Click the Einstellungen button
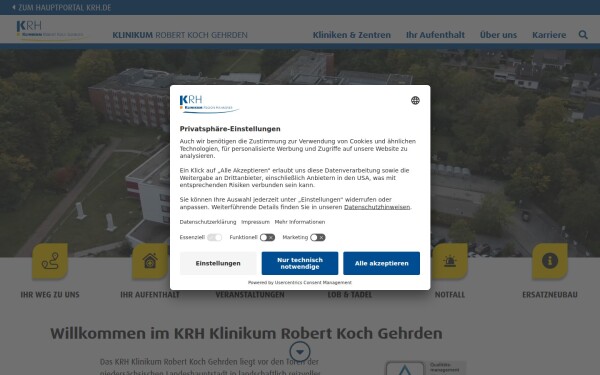 (x=218, y=263)
